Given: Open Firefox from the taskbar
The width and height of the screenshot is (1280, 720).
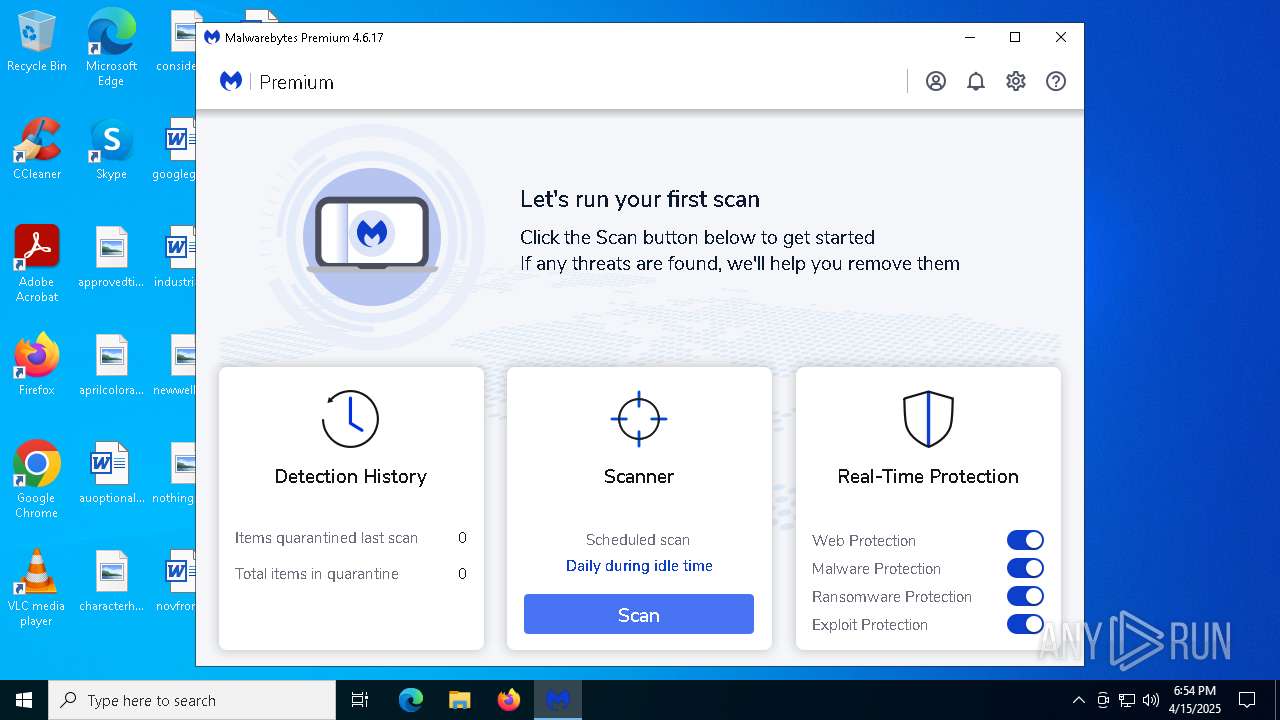Looking at the screenshot, I should coord(509,700).
